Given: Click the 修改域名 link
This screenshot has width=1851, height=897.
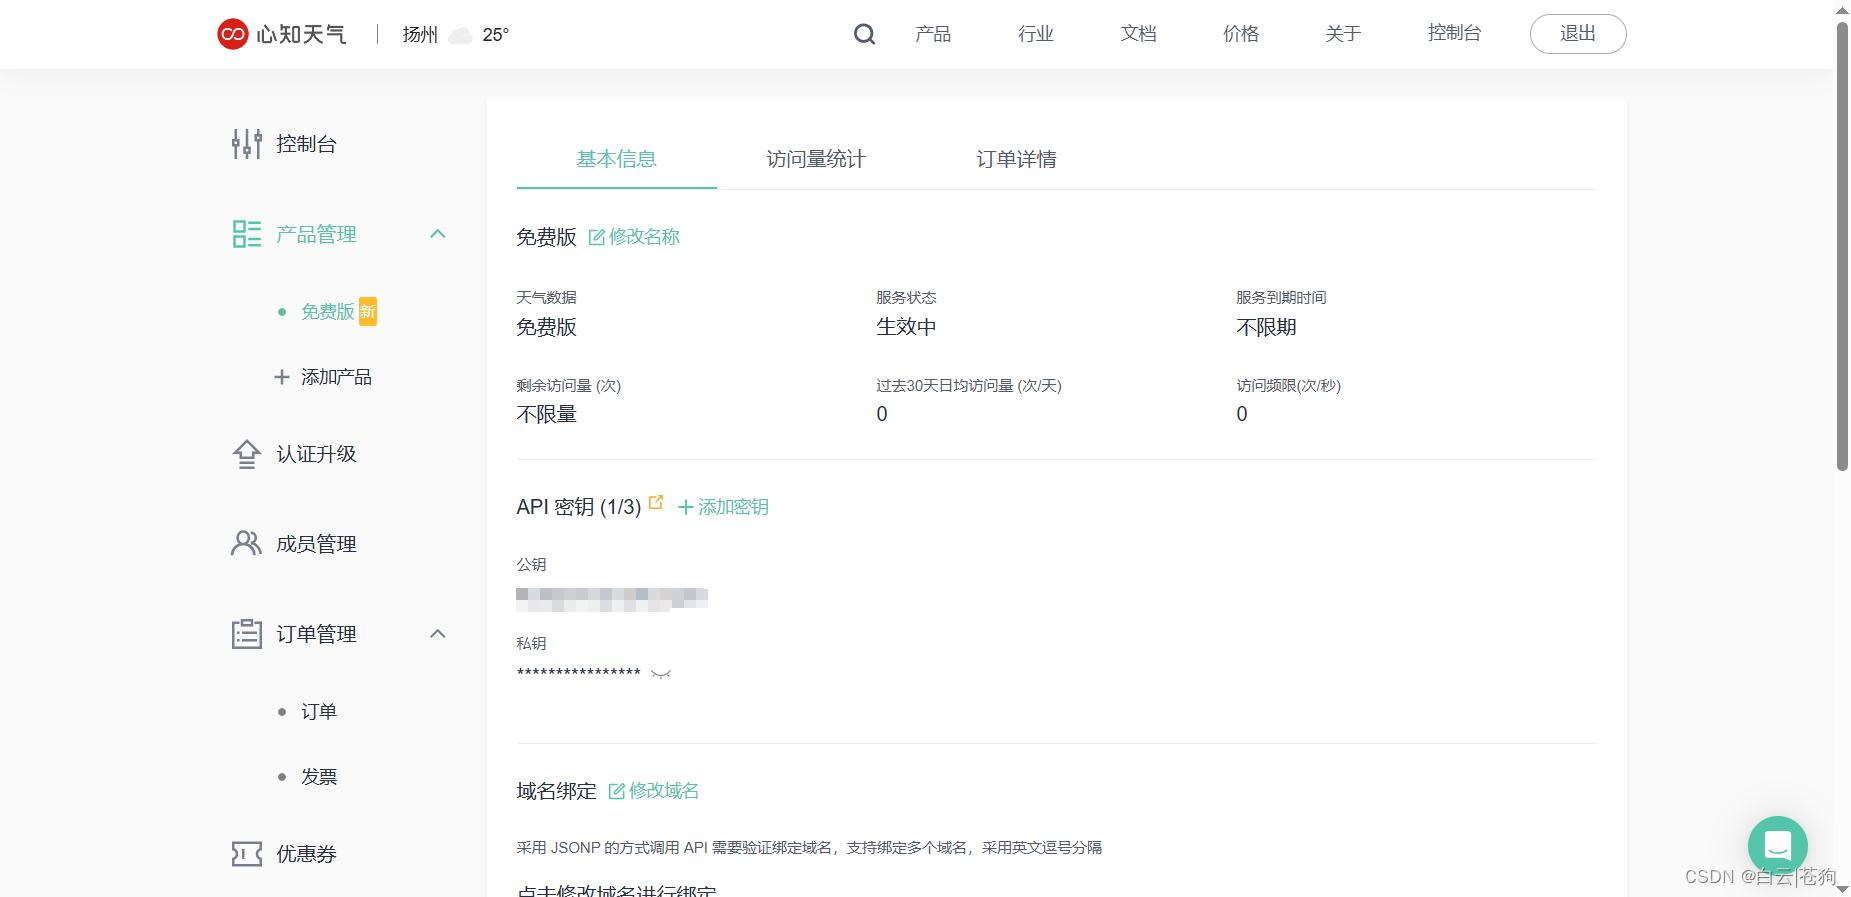Looking at the screenshot, I should 664,791.
